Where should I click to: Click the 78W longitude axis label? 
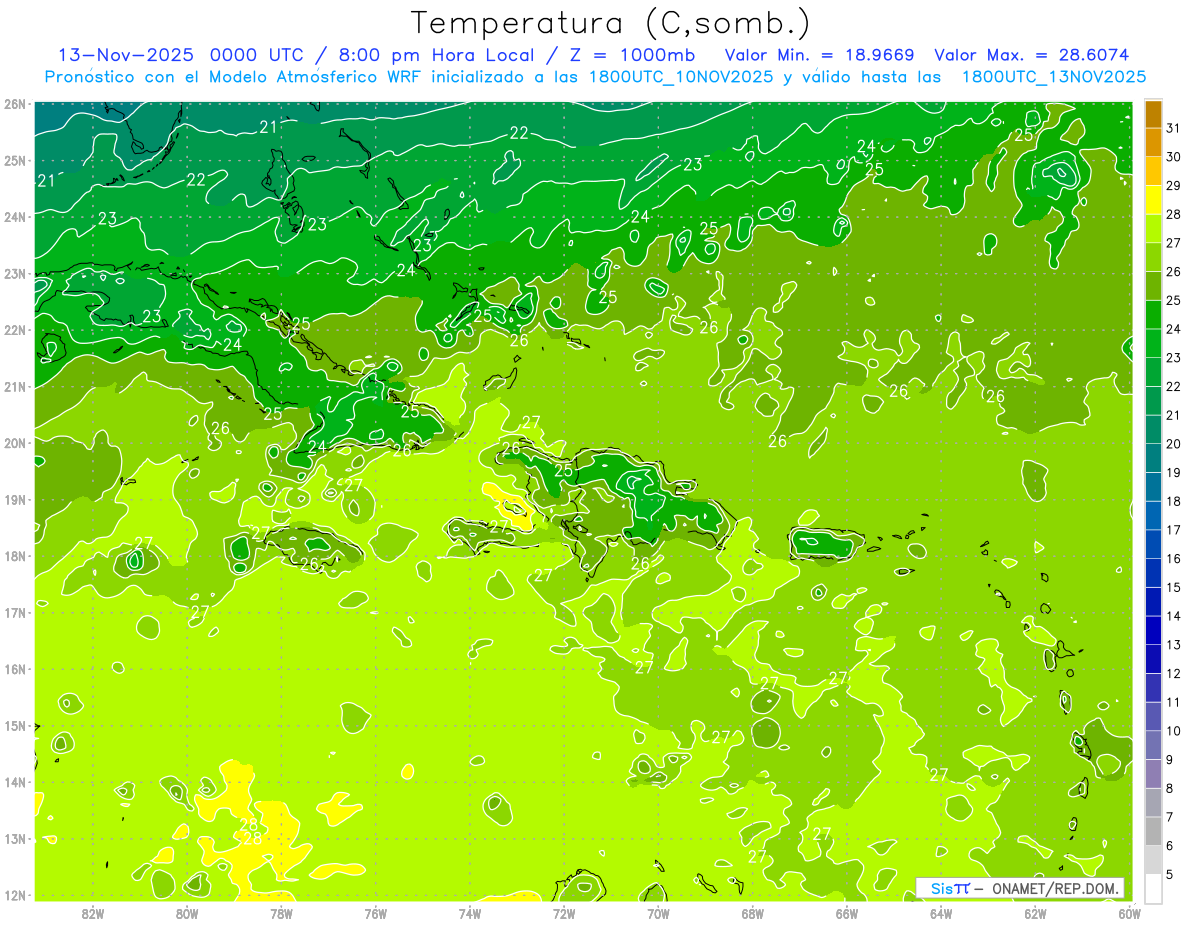[281, 912]
